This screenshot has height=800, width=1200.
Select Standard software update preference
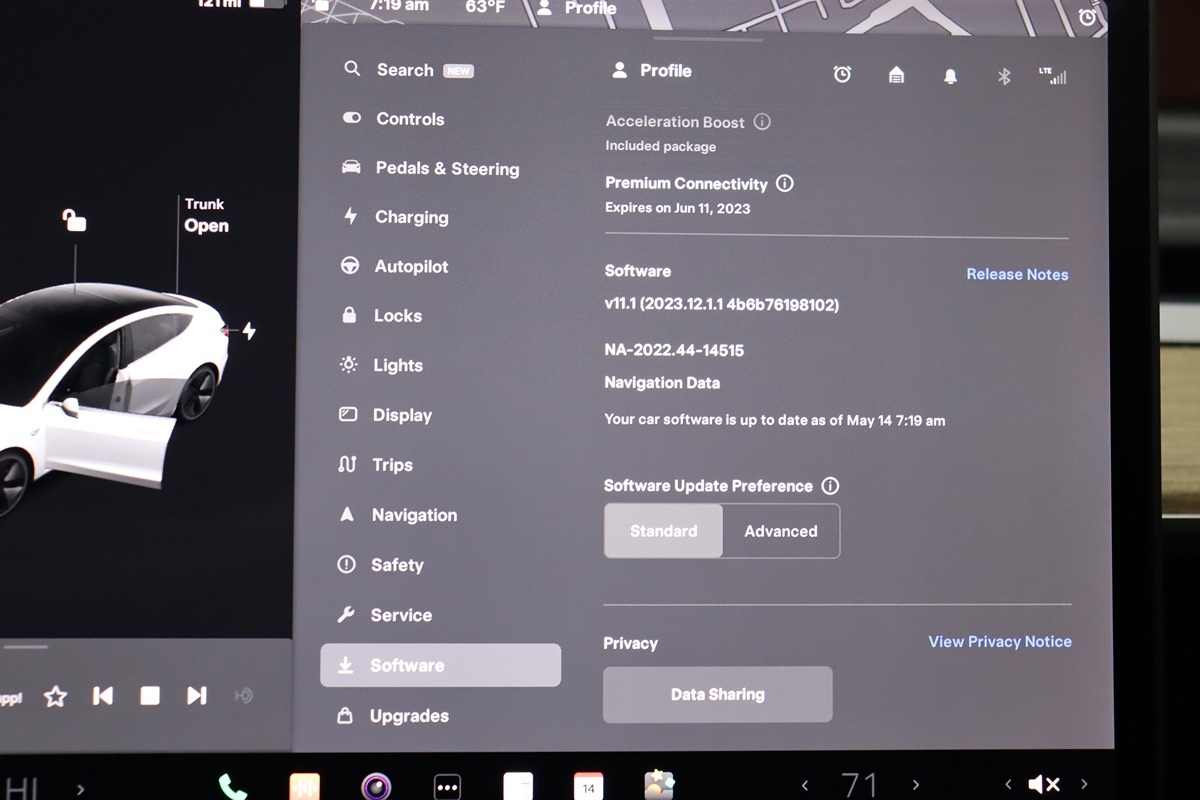click(x=663, y=531)
